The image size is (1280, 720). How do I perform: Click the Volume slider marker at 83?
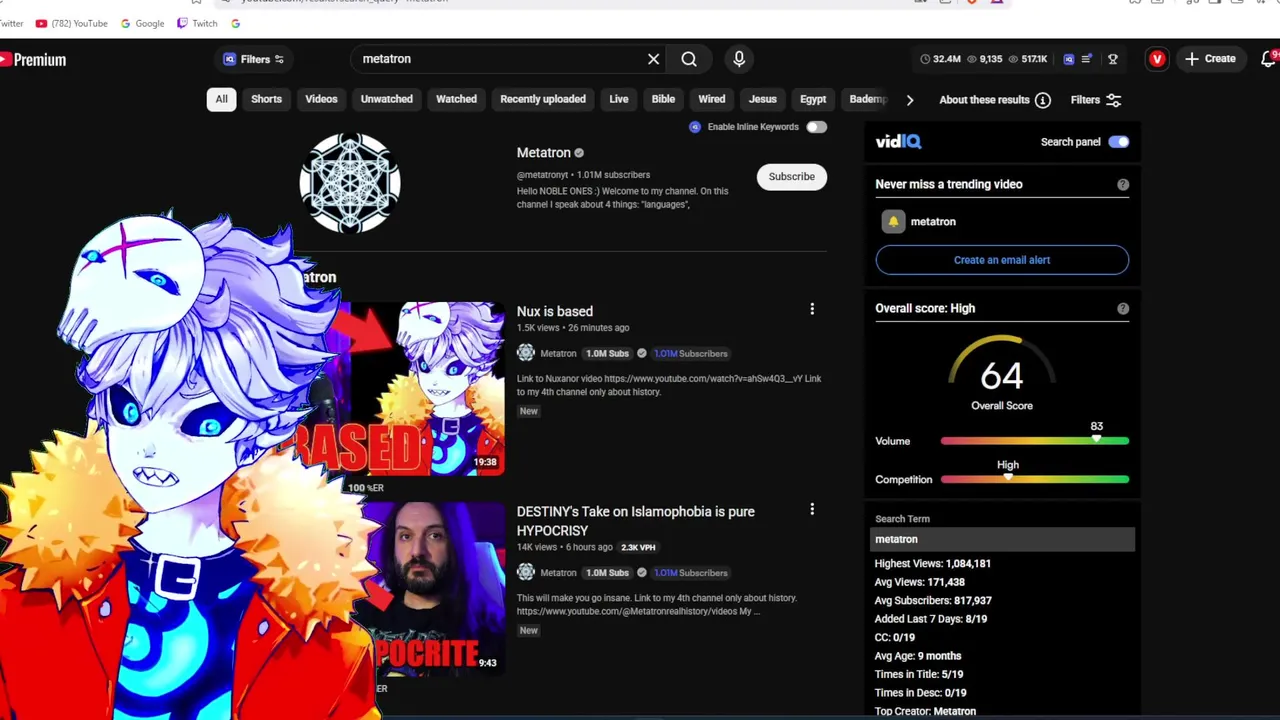1096,440
